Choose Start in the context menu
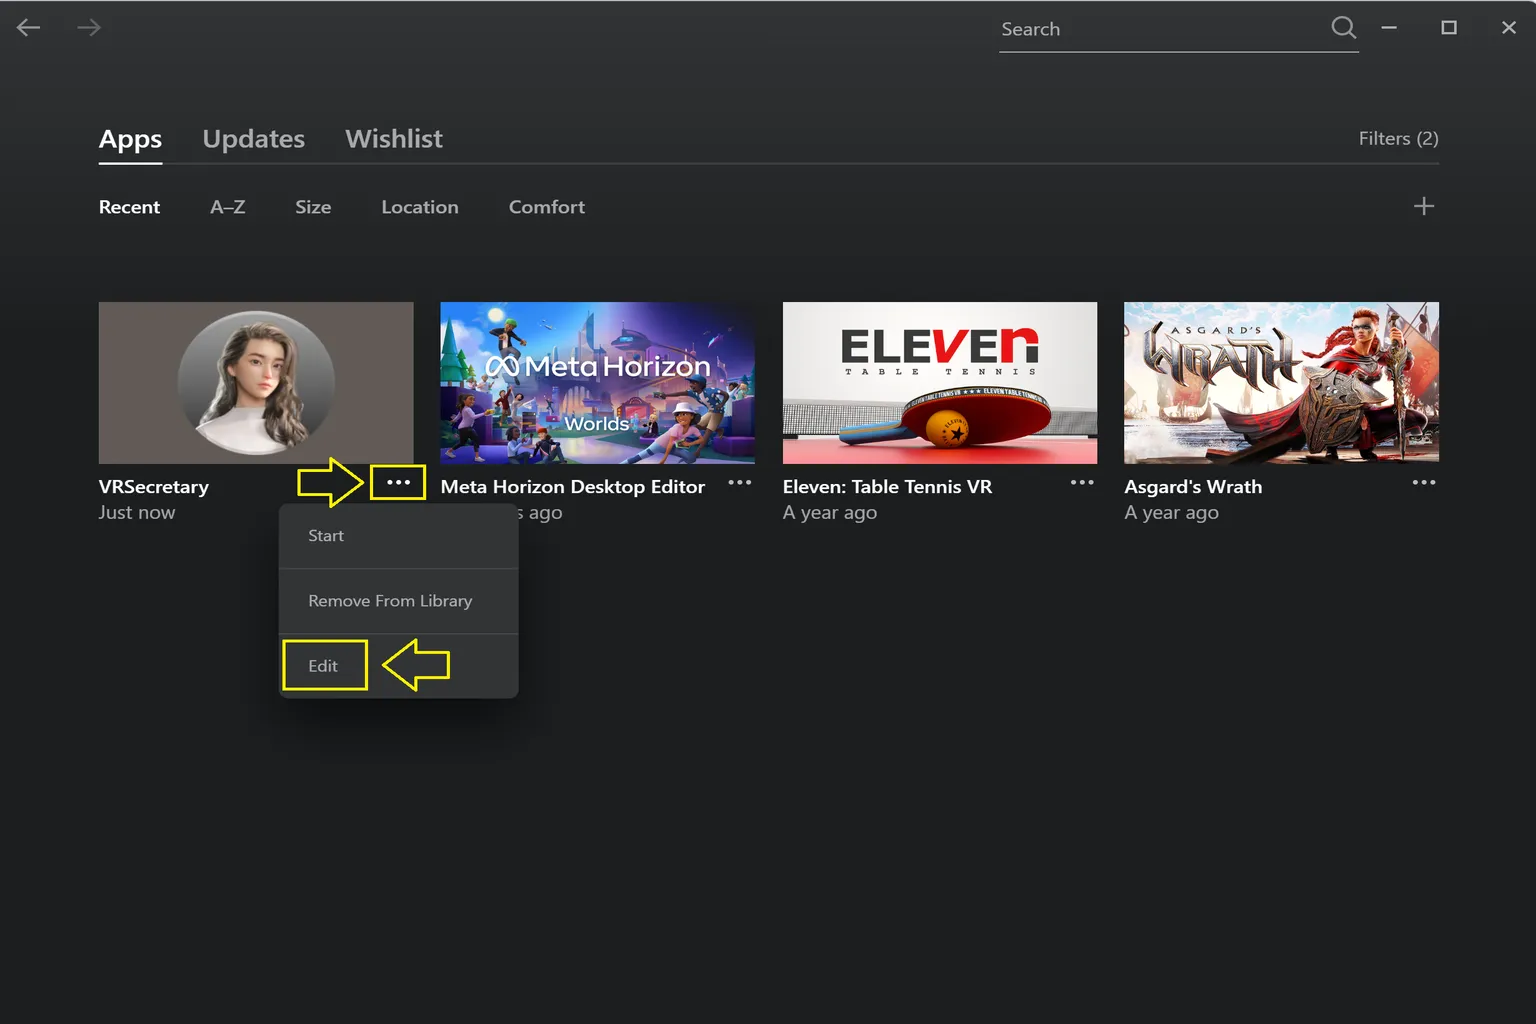Screen dimensions: 1536x1024 click(x=398, y=536)
